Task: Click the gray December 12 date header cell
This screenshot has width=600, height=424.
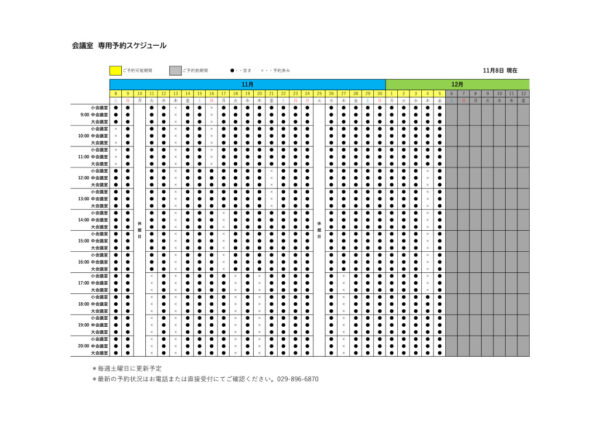Action: click(523, 93)
